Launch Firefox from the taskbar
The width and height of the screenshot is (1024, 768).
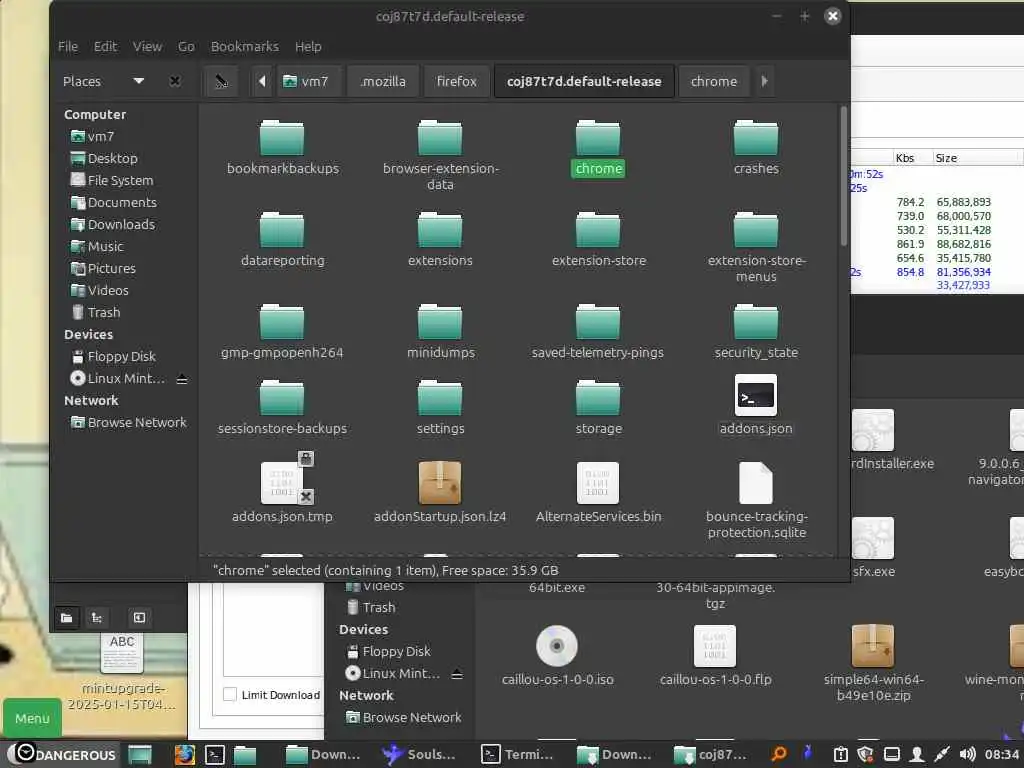185,754
